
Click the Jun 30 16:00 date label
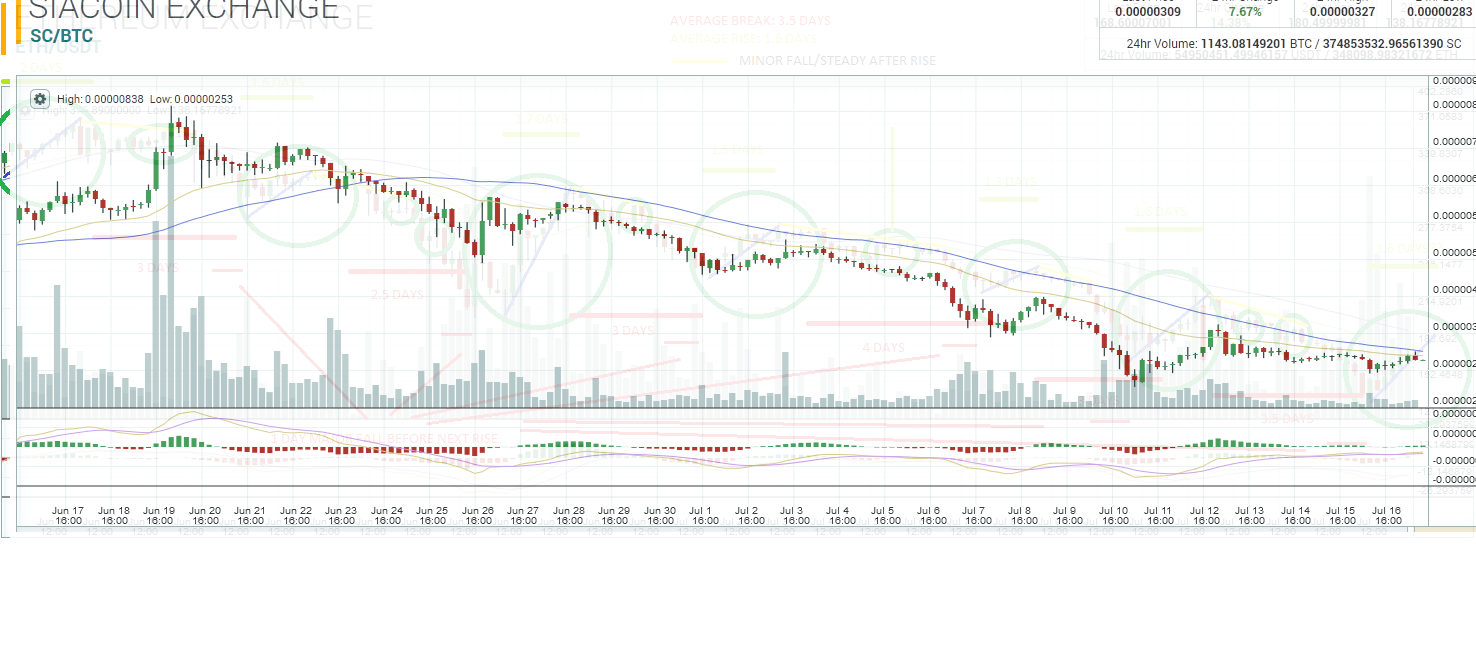(x=659, y=515)
